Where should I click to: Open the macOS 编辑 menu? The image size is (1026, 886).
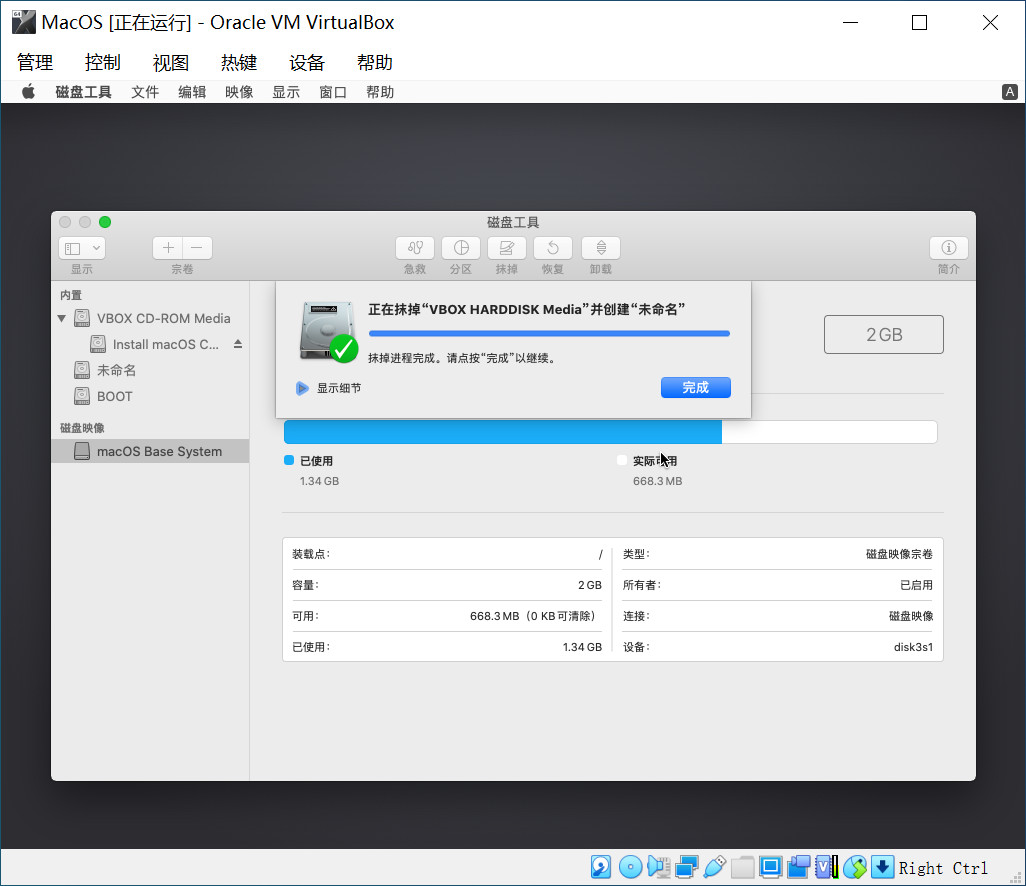[x=192, y=92]
